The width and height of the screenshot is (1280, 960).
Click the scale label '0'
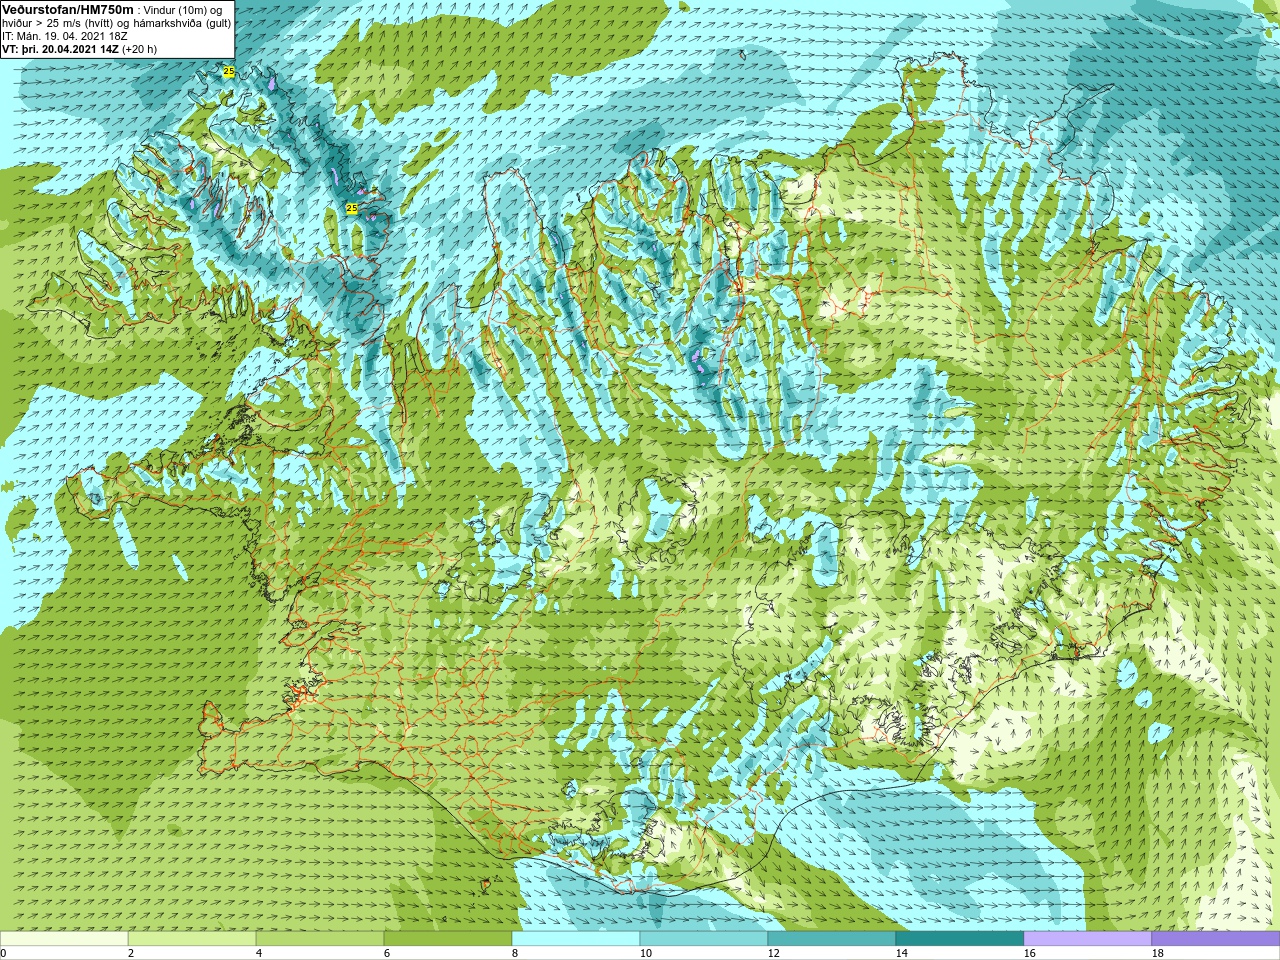coord(3,953)
